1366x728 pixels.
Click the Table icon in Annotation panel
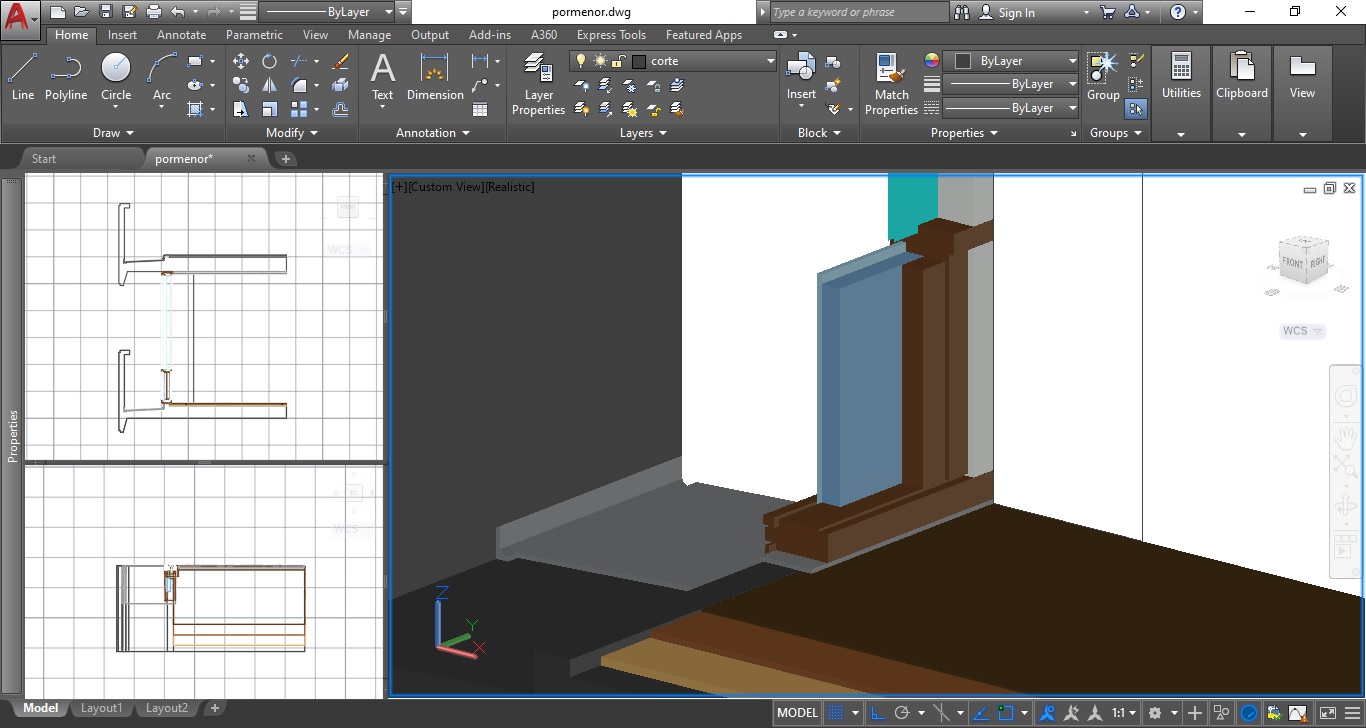pos(480,109)
